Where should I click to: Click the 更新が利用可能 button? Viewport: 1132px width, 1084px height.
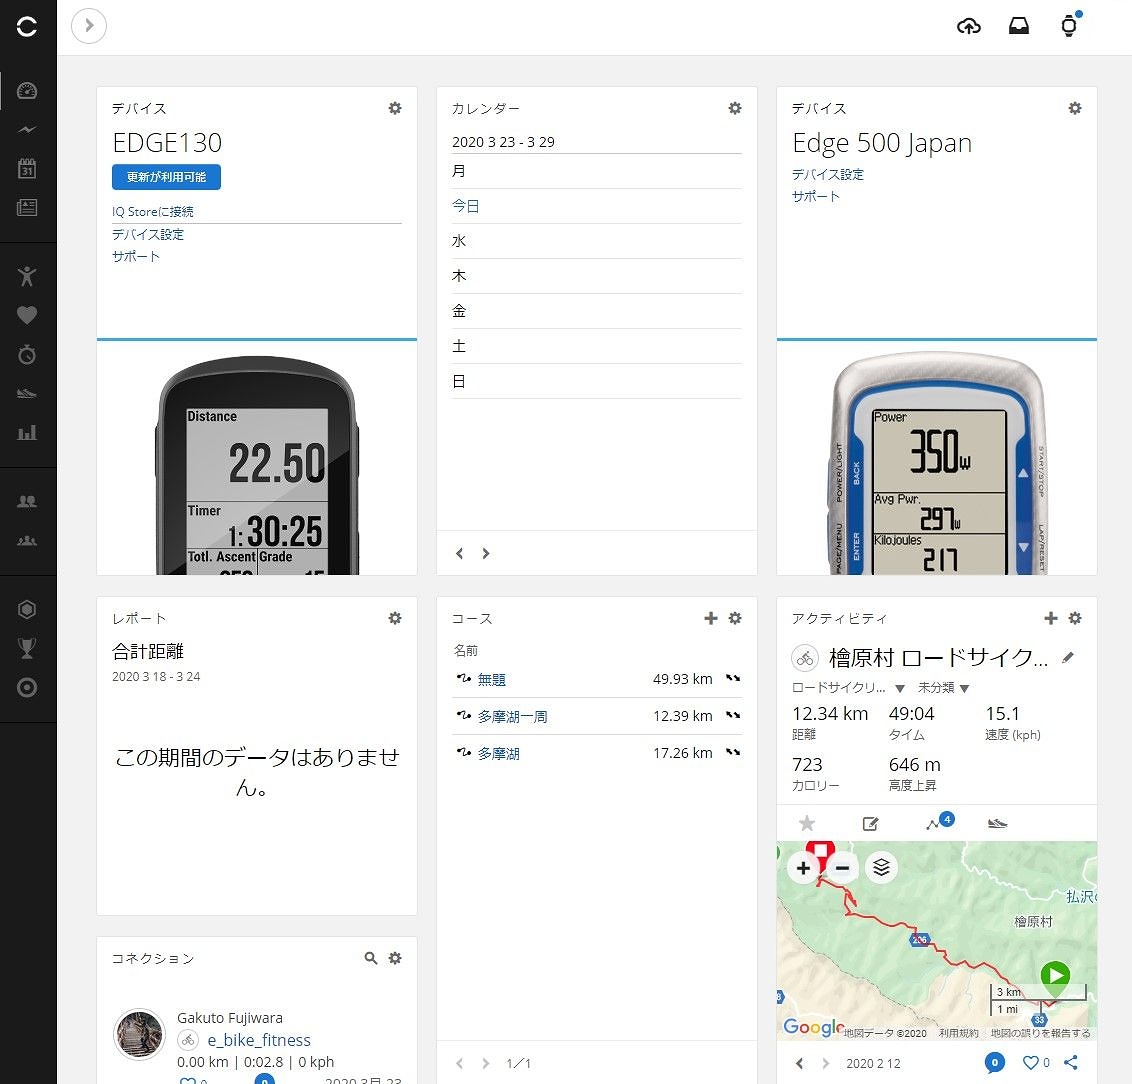pos(166,177)
